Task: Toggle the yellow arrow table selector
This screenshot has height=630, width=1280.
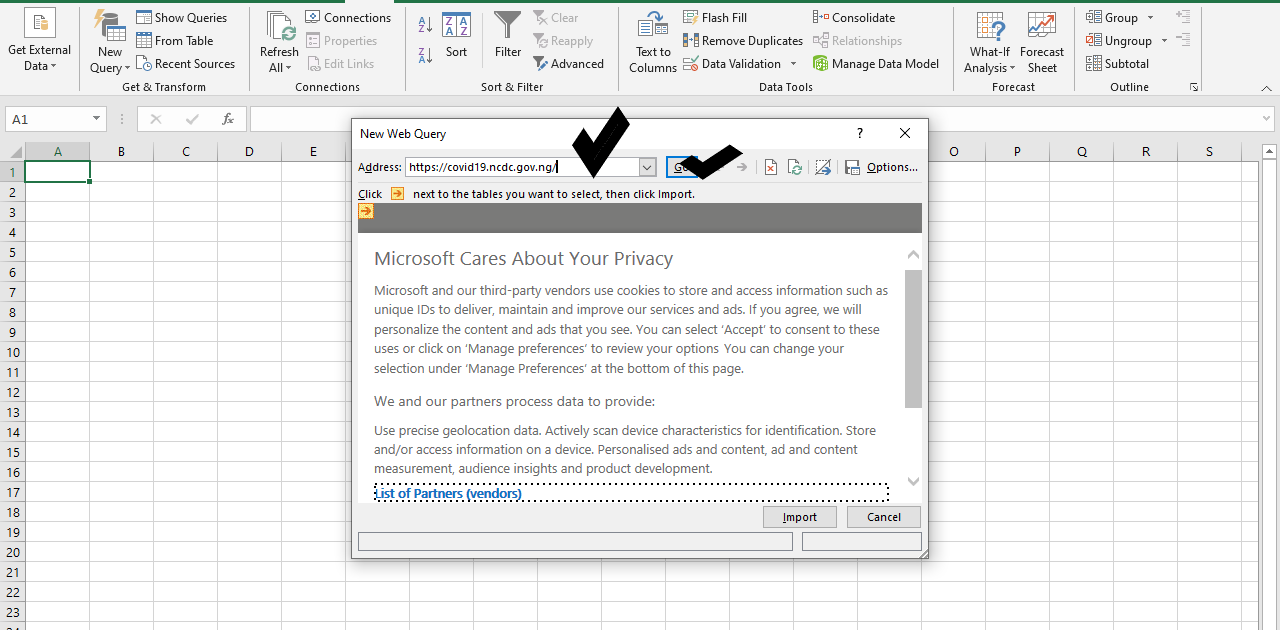Action: pyautogui.click(x=366, y=212)
